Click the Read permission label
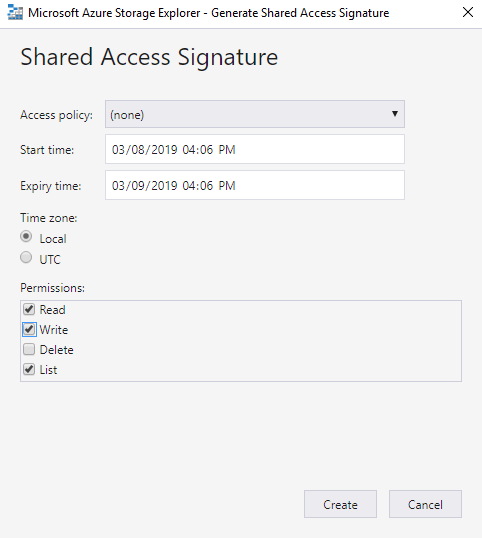Viewport: 482px width, 538px height. 52,309
